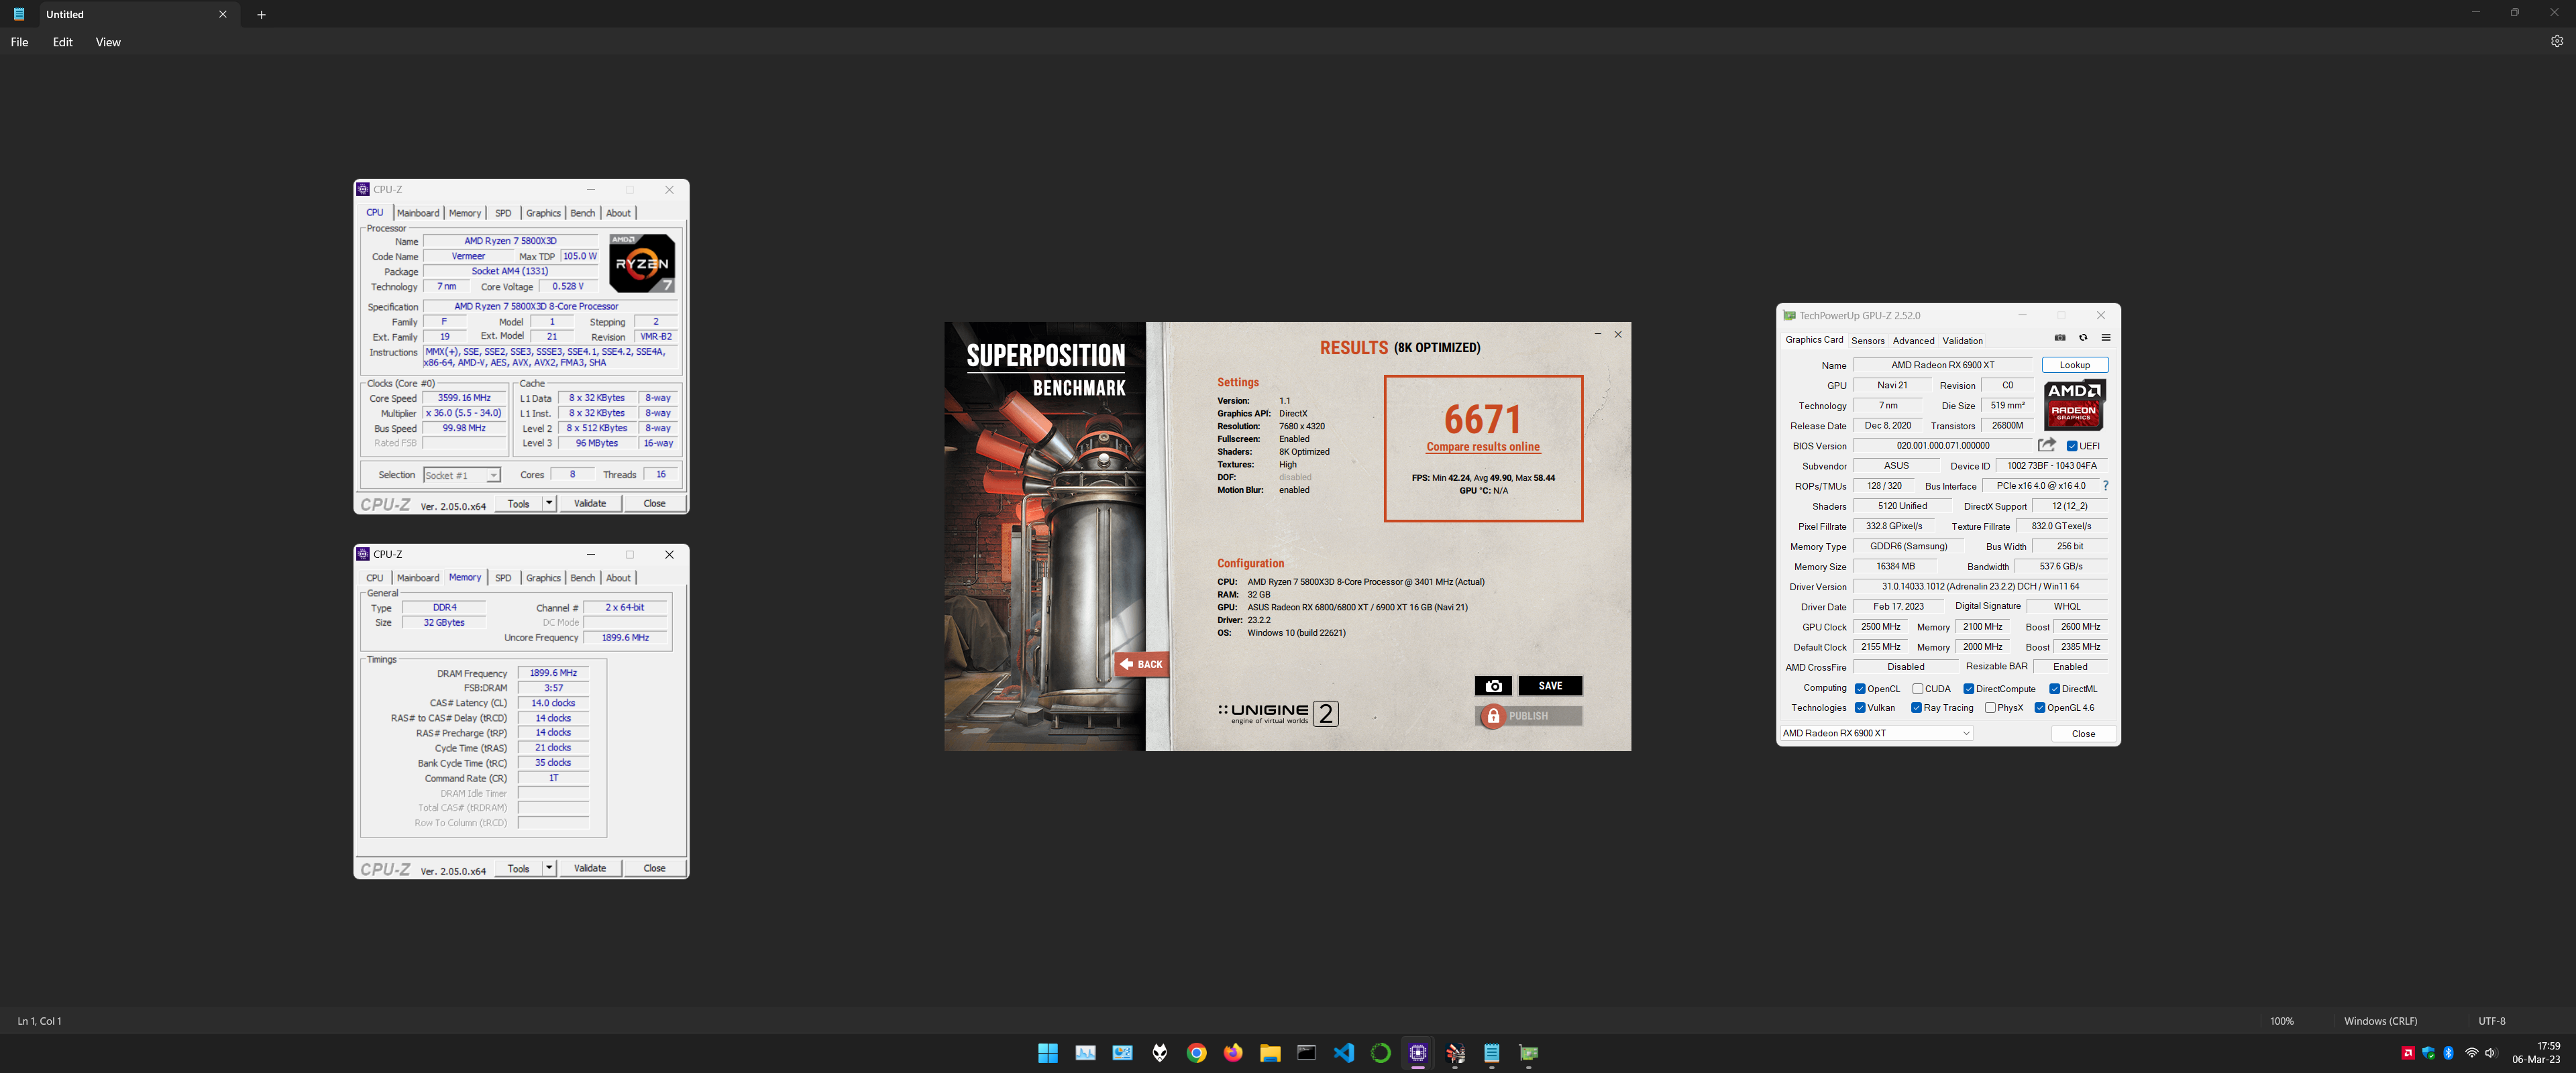Click Validate button in top CPU-Z
The height and width of the screenshot is (1073, 2576).
pyautogui.click(x=590, y=503)
